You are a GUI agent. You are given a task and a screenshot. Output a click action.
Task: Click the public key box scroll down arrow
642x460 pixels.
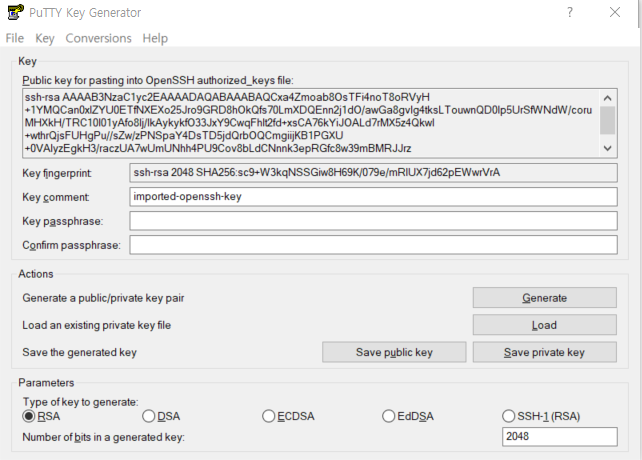(608, 148)
